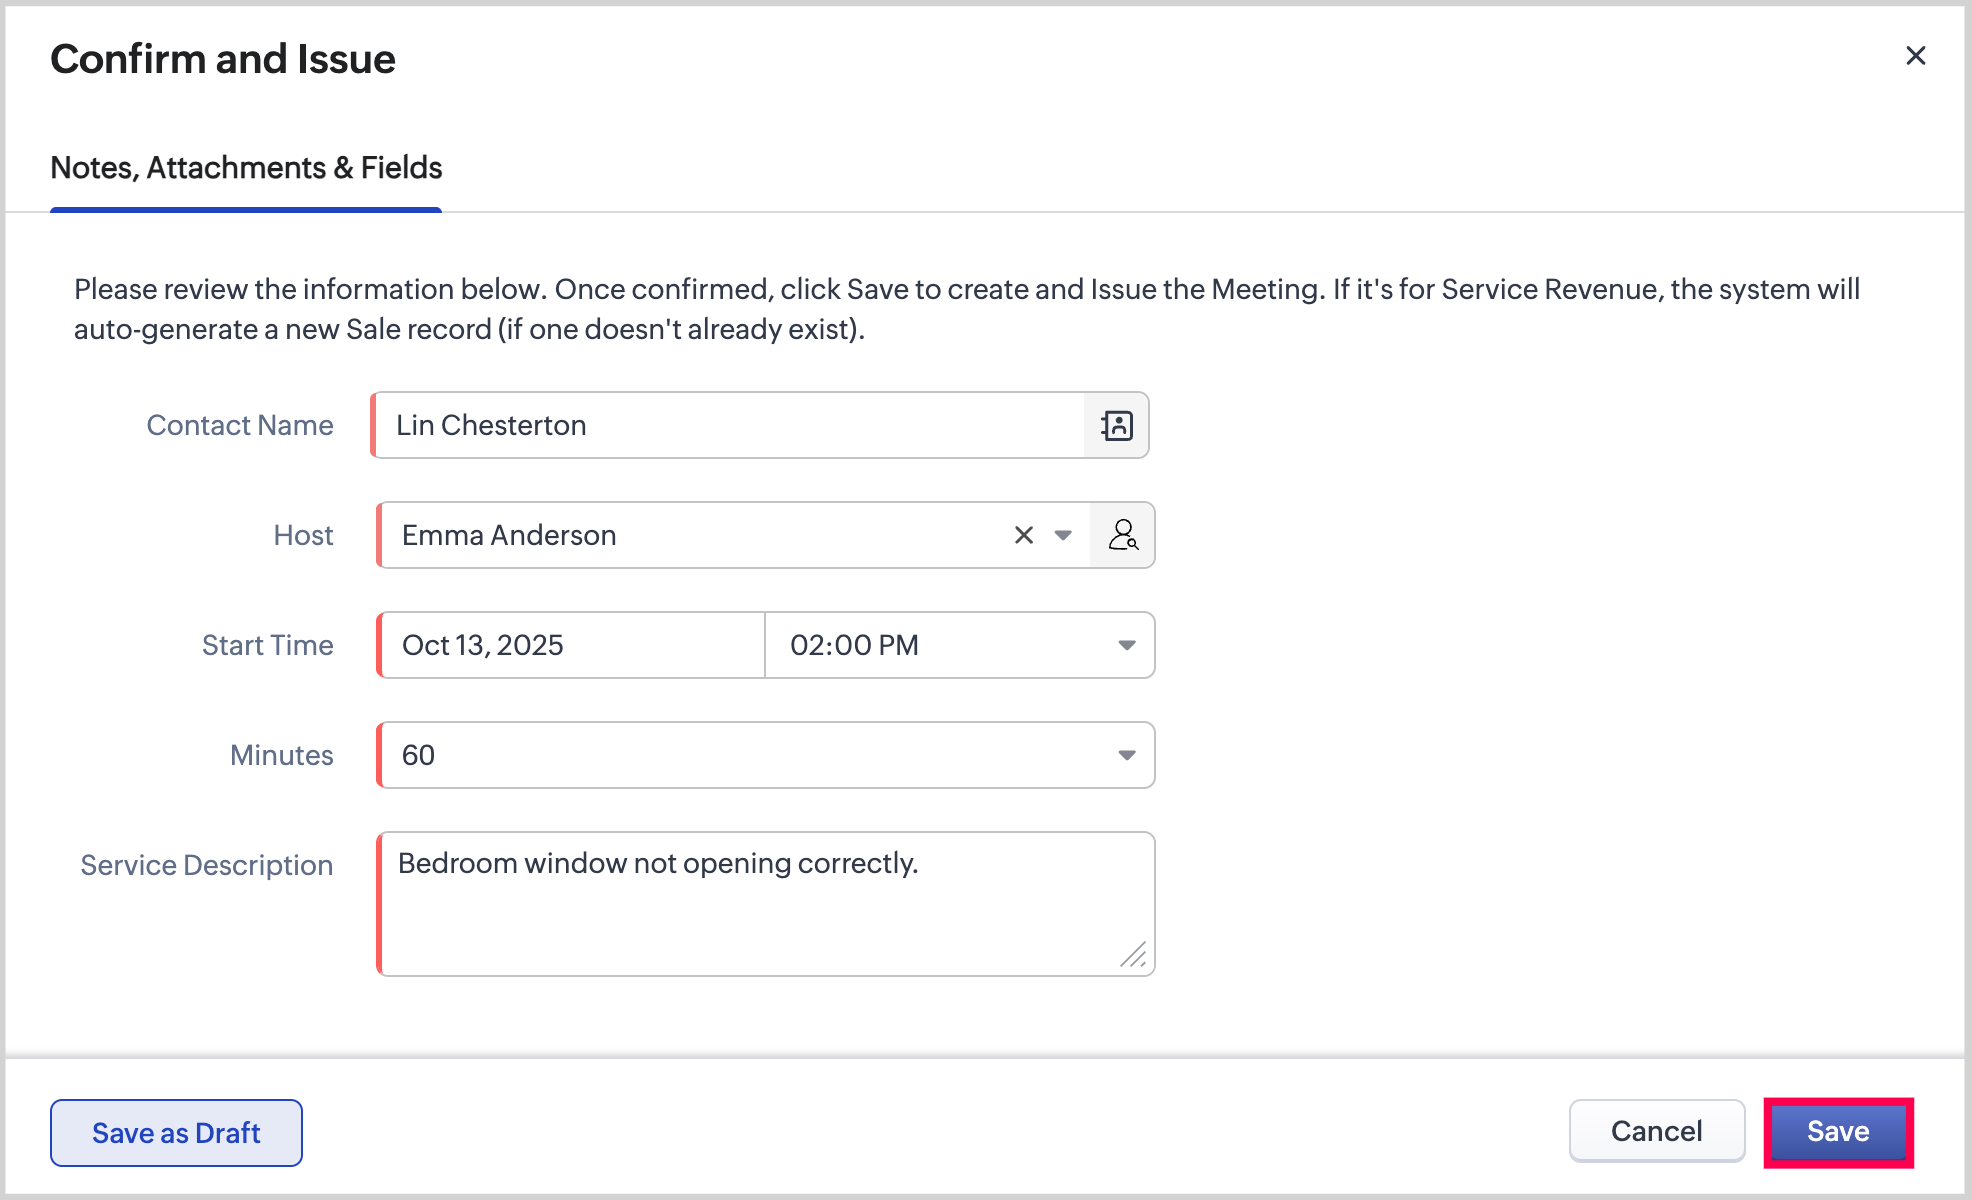Click the Emma Anderson host field
Screen dimensions: 1972x1200
click(x=690, y=536)
